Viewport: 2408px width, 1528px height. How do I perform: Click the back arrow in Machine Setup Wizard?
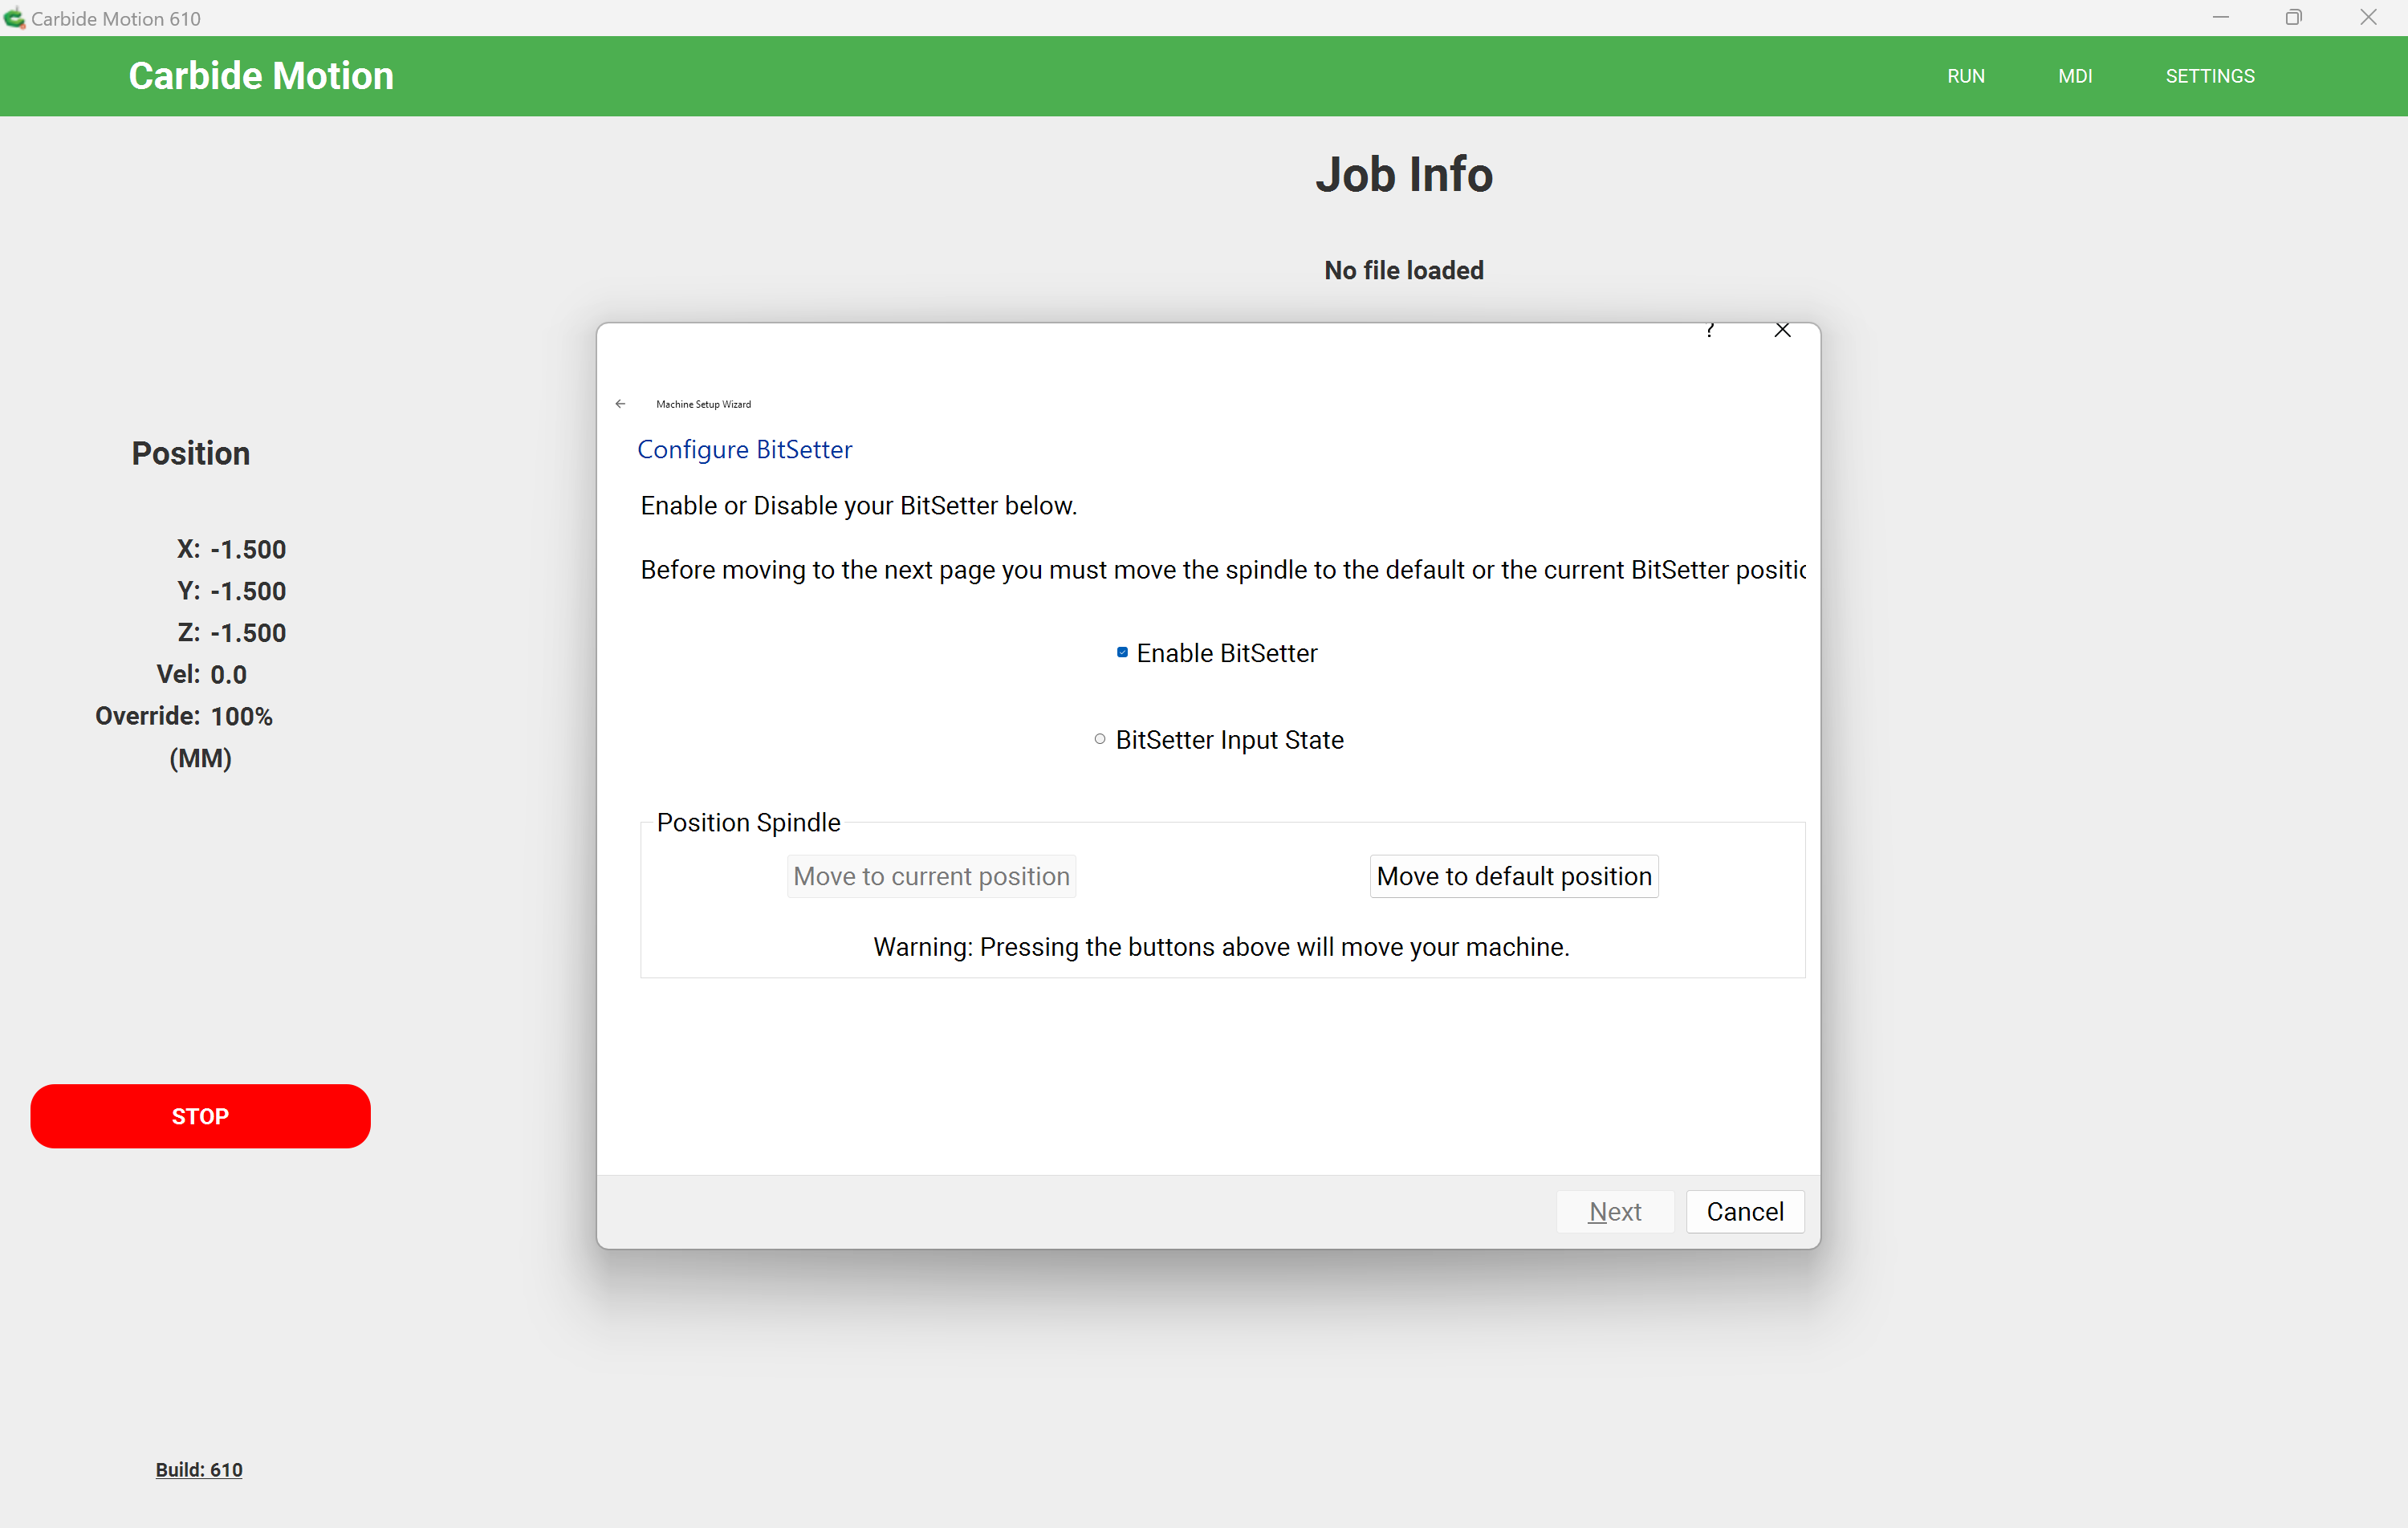tap(620, 404)
